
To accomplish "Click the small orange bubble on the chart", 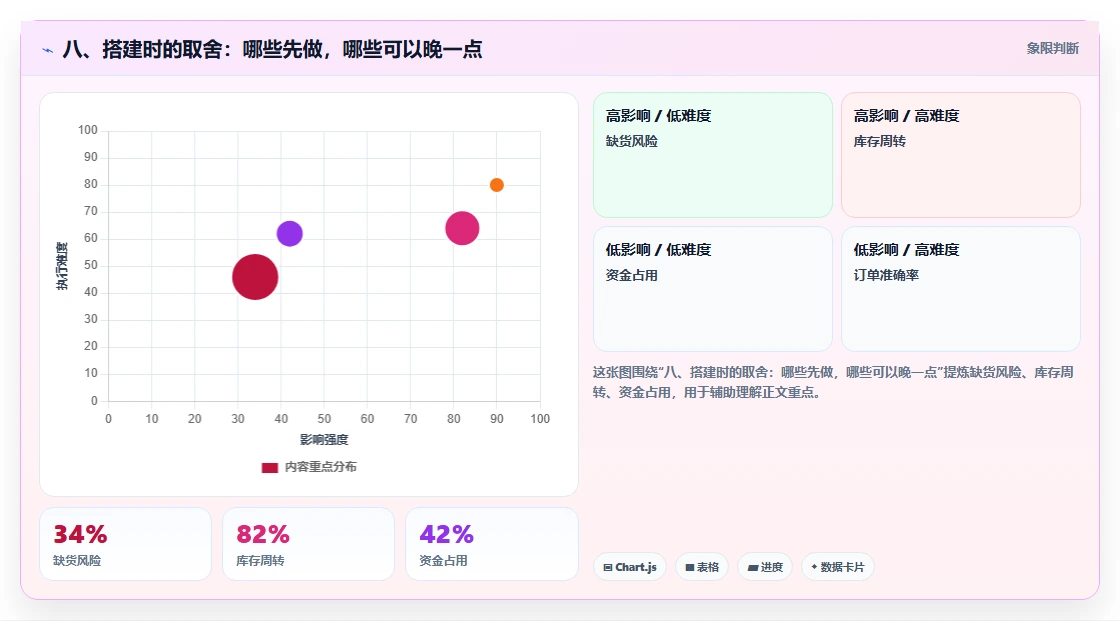I will pos(496,185).
